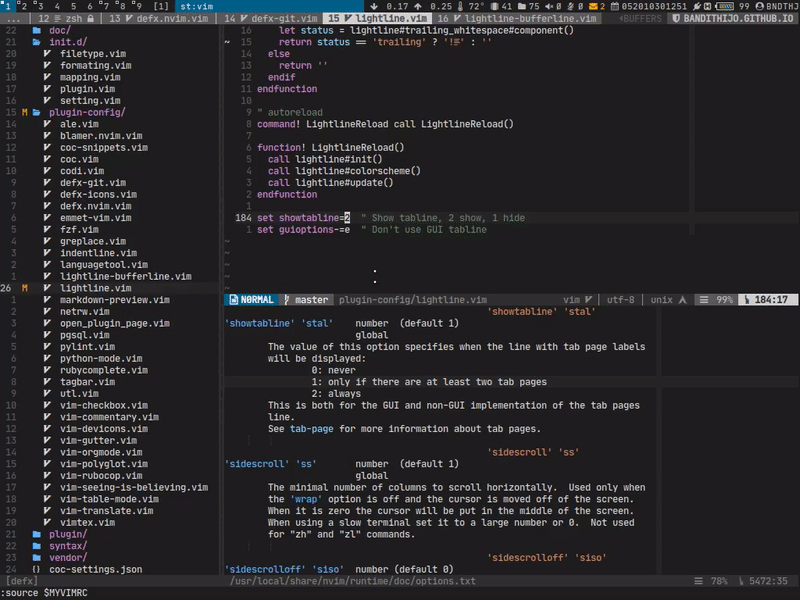Expand the vendor/ directory
The height and width of the screenshot is (600, 800).
tap(67, 557)
